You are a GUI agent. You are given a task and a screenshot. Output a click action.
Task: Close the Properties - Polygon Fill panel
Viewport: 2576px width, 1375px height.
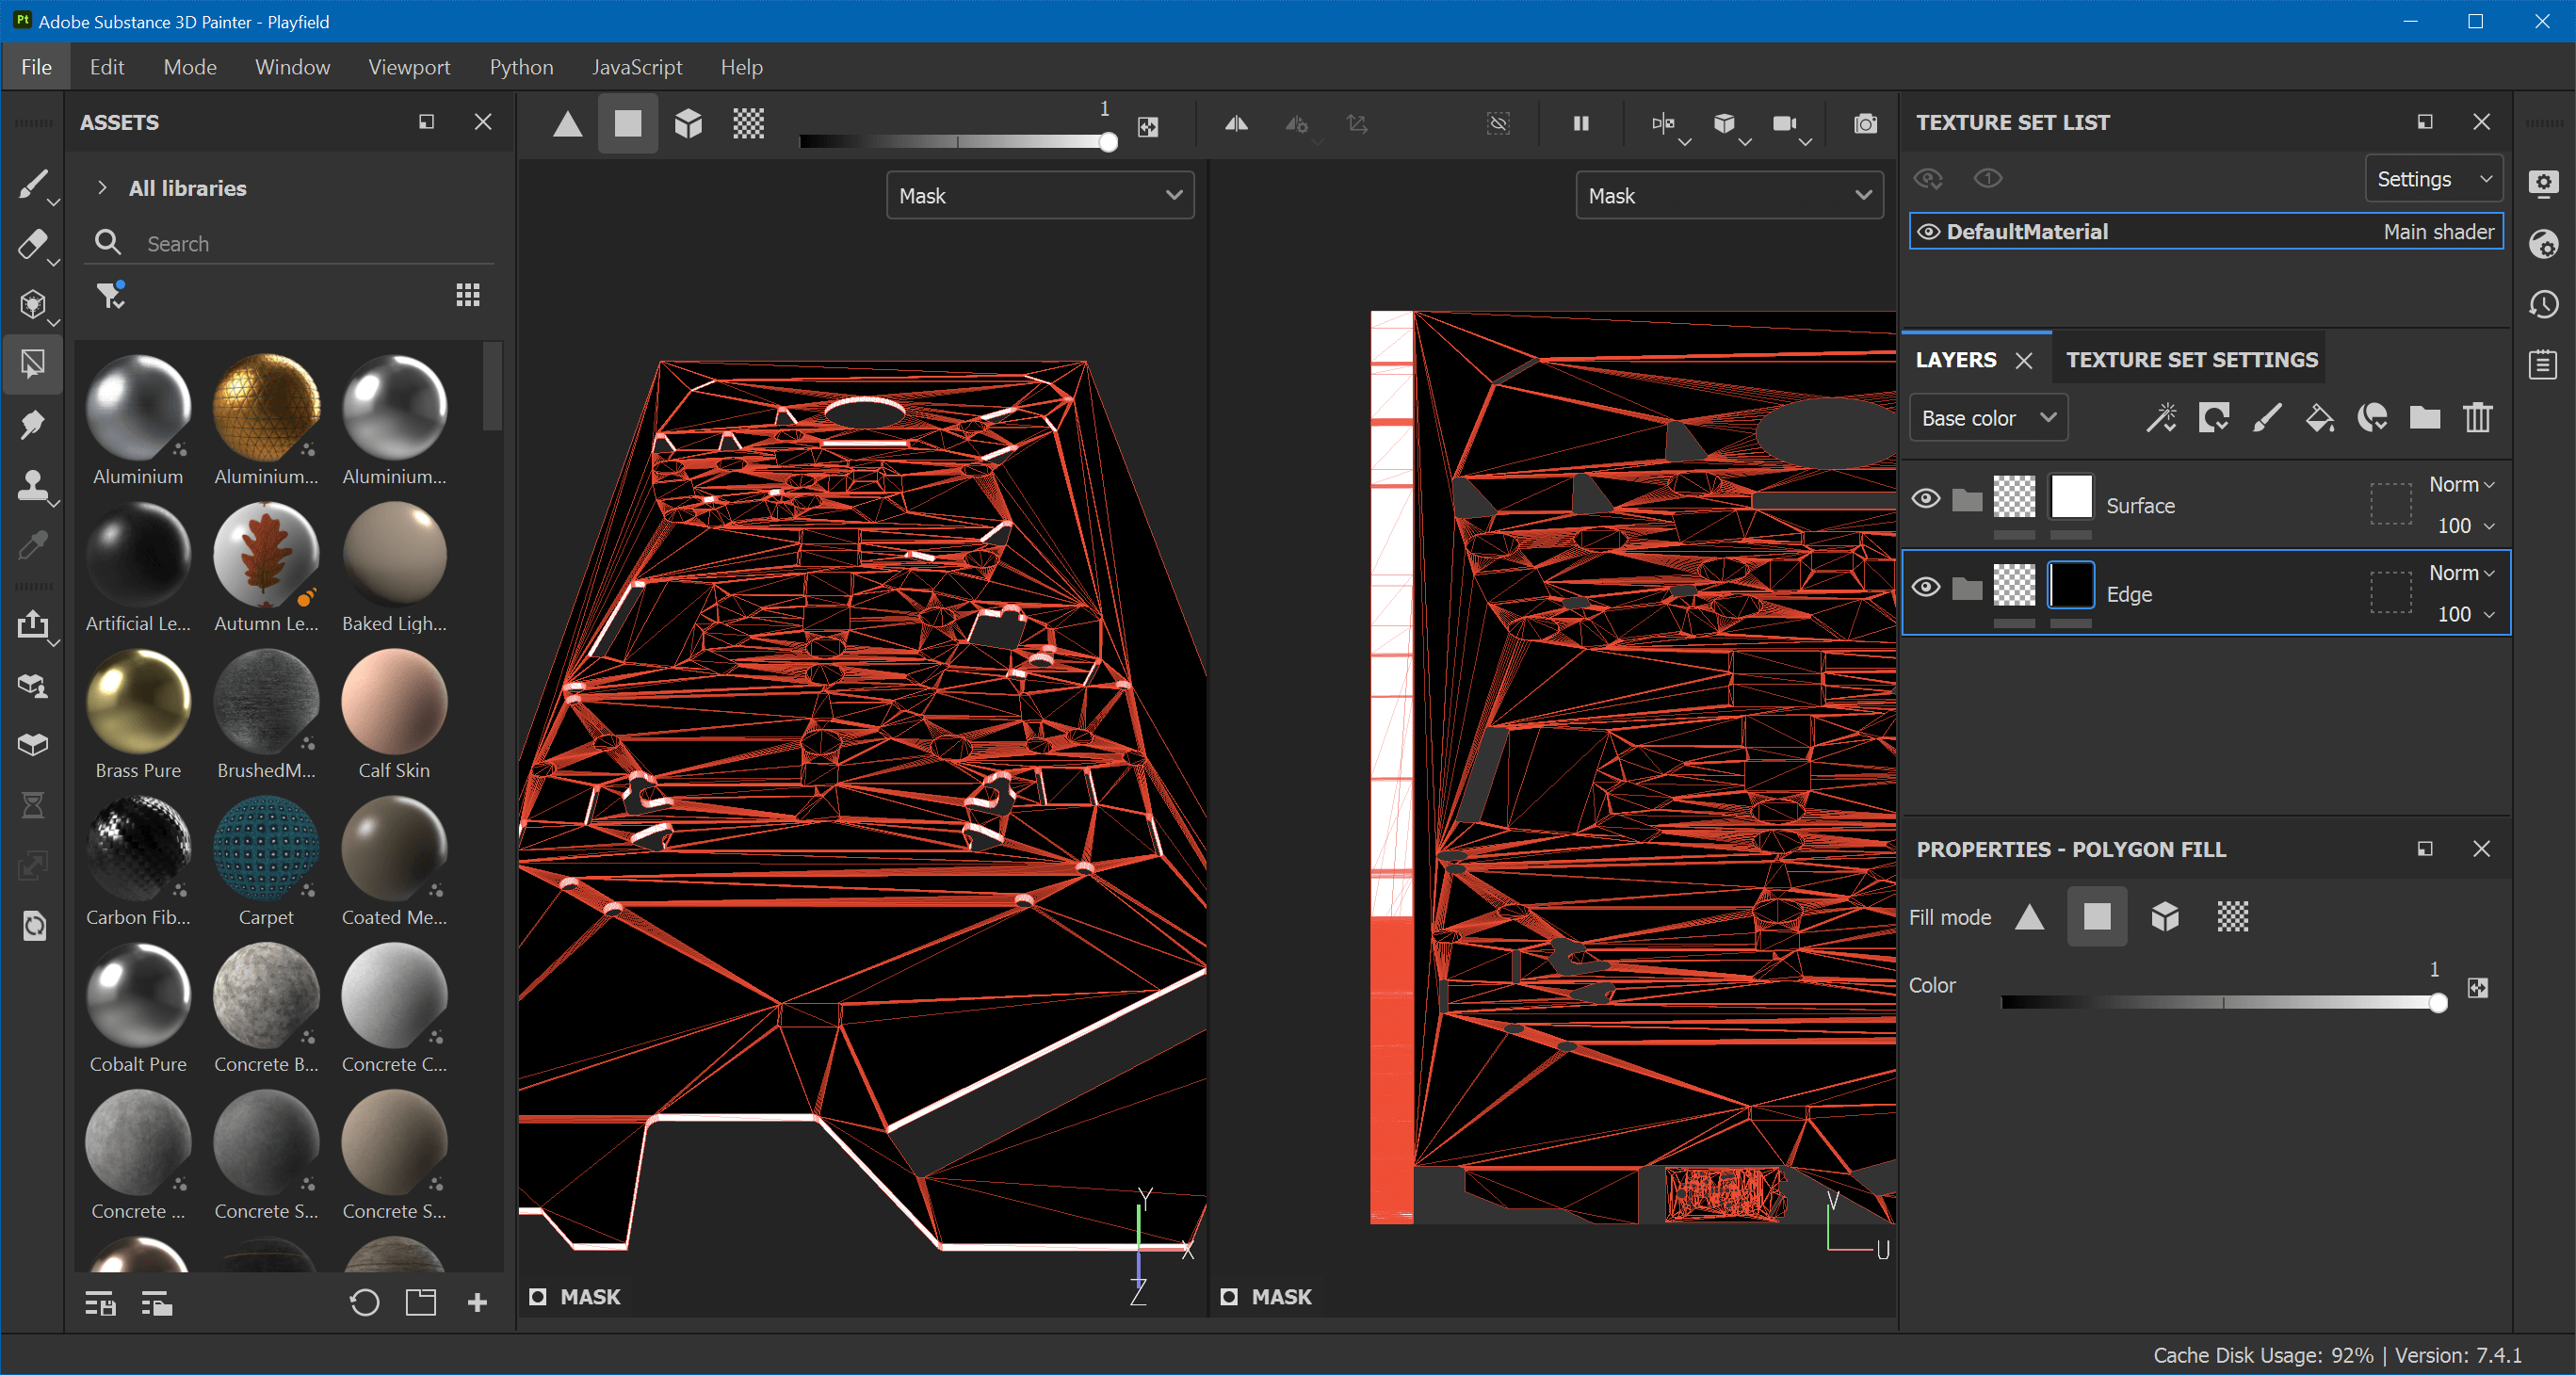click(2481, 848)
